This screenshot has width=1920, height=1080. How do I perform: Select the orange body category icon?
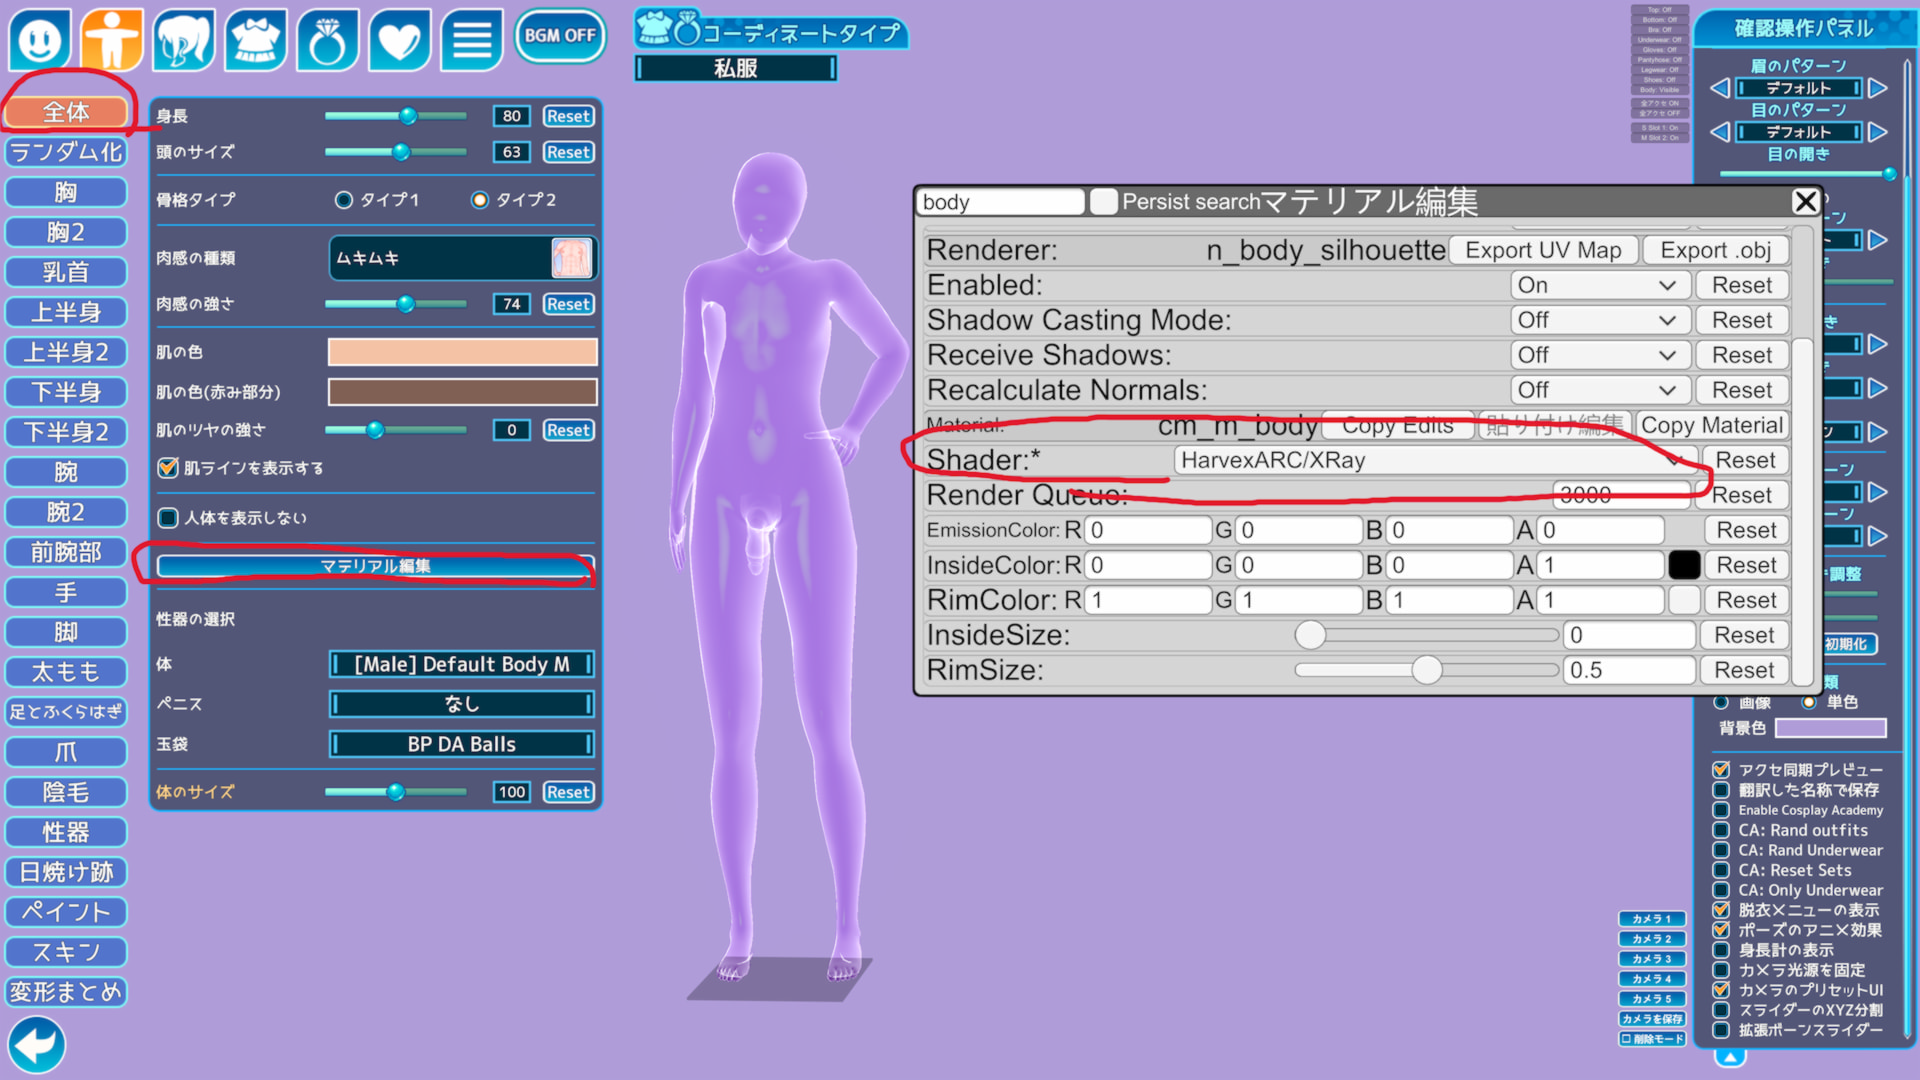(x=112, y=40)
